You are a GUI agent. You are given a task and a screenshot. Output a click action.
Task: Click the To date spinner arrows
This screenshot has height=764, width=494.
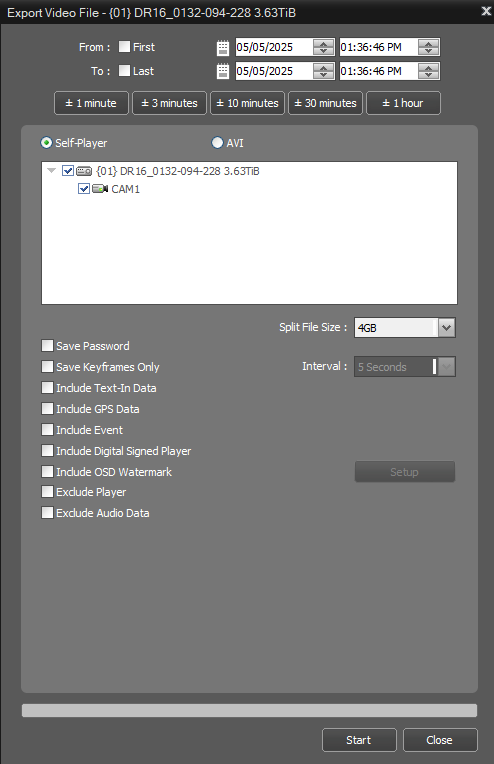point(323,71)
